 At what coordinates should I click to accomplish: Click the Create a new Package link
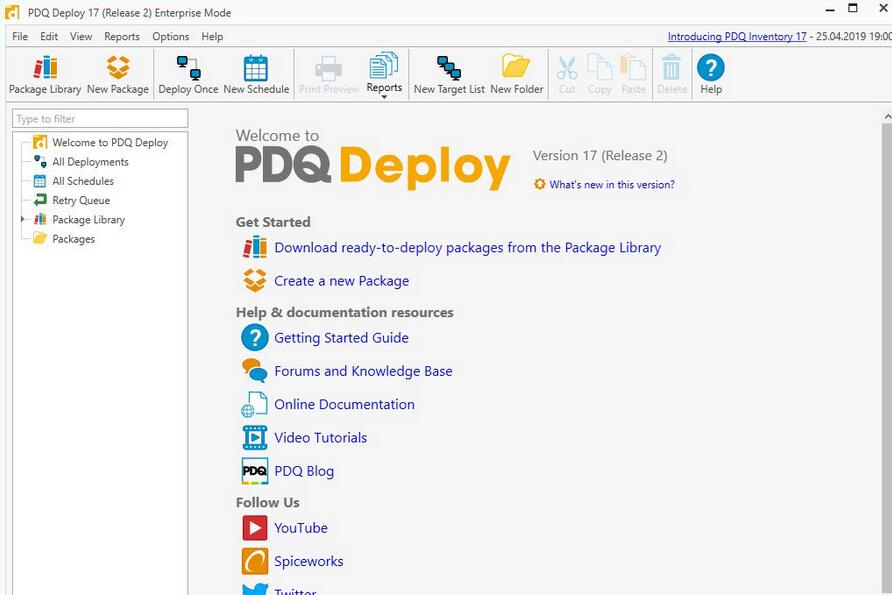pos(341,280)
